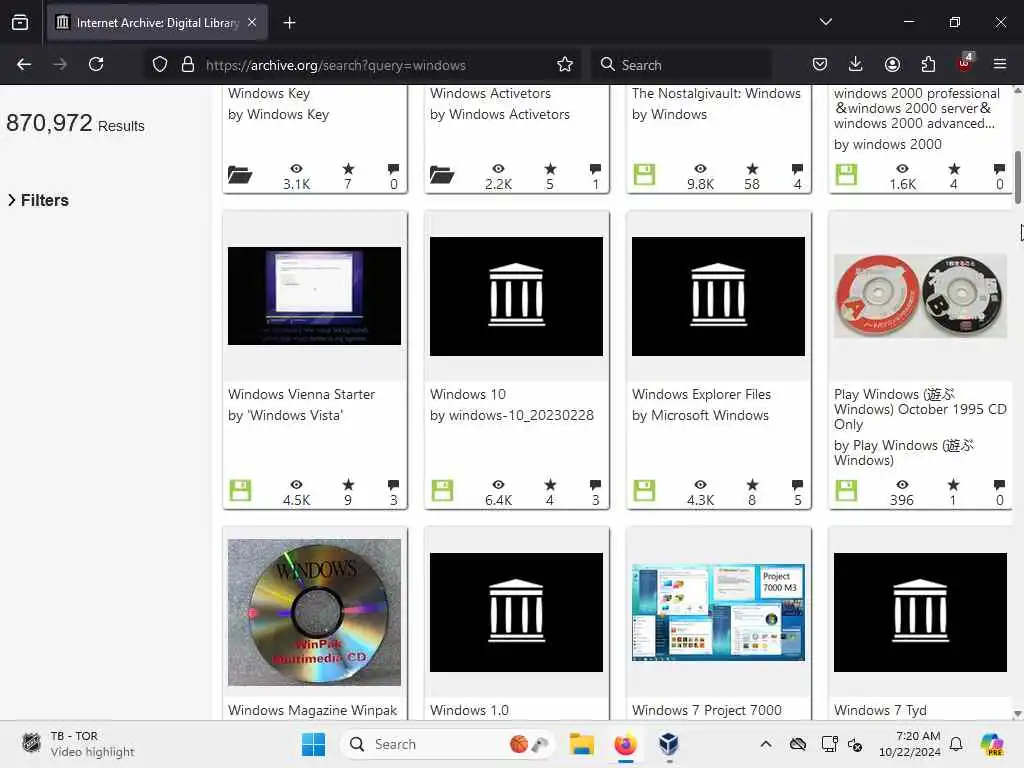Click reviews bubble on Windows Vienna Starter card
Screen dimensions: 1024x768
click(x=393, y=485)
